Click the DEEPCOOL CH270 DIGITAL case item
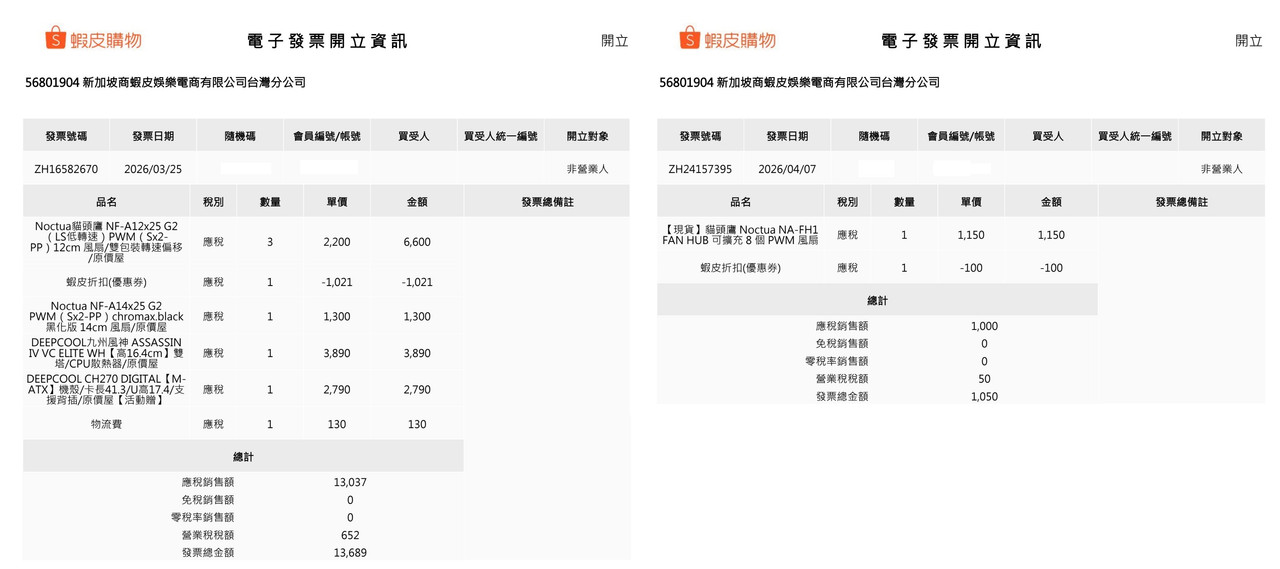 [107, 390]
